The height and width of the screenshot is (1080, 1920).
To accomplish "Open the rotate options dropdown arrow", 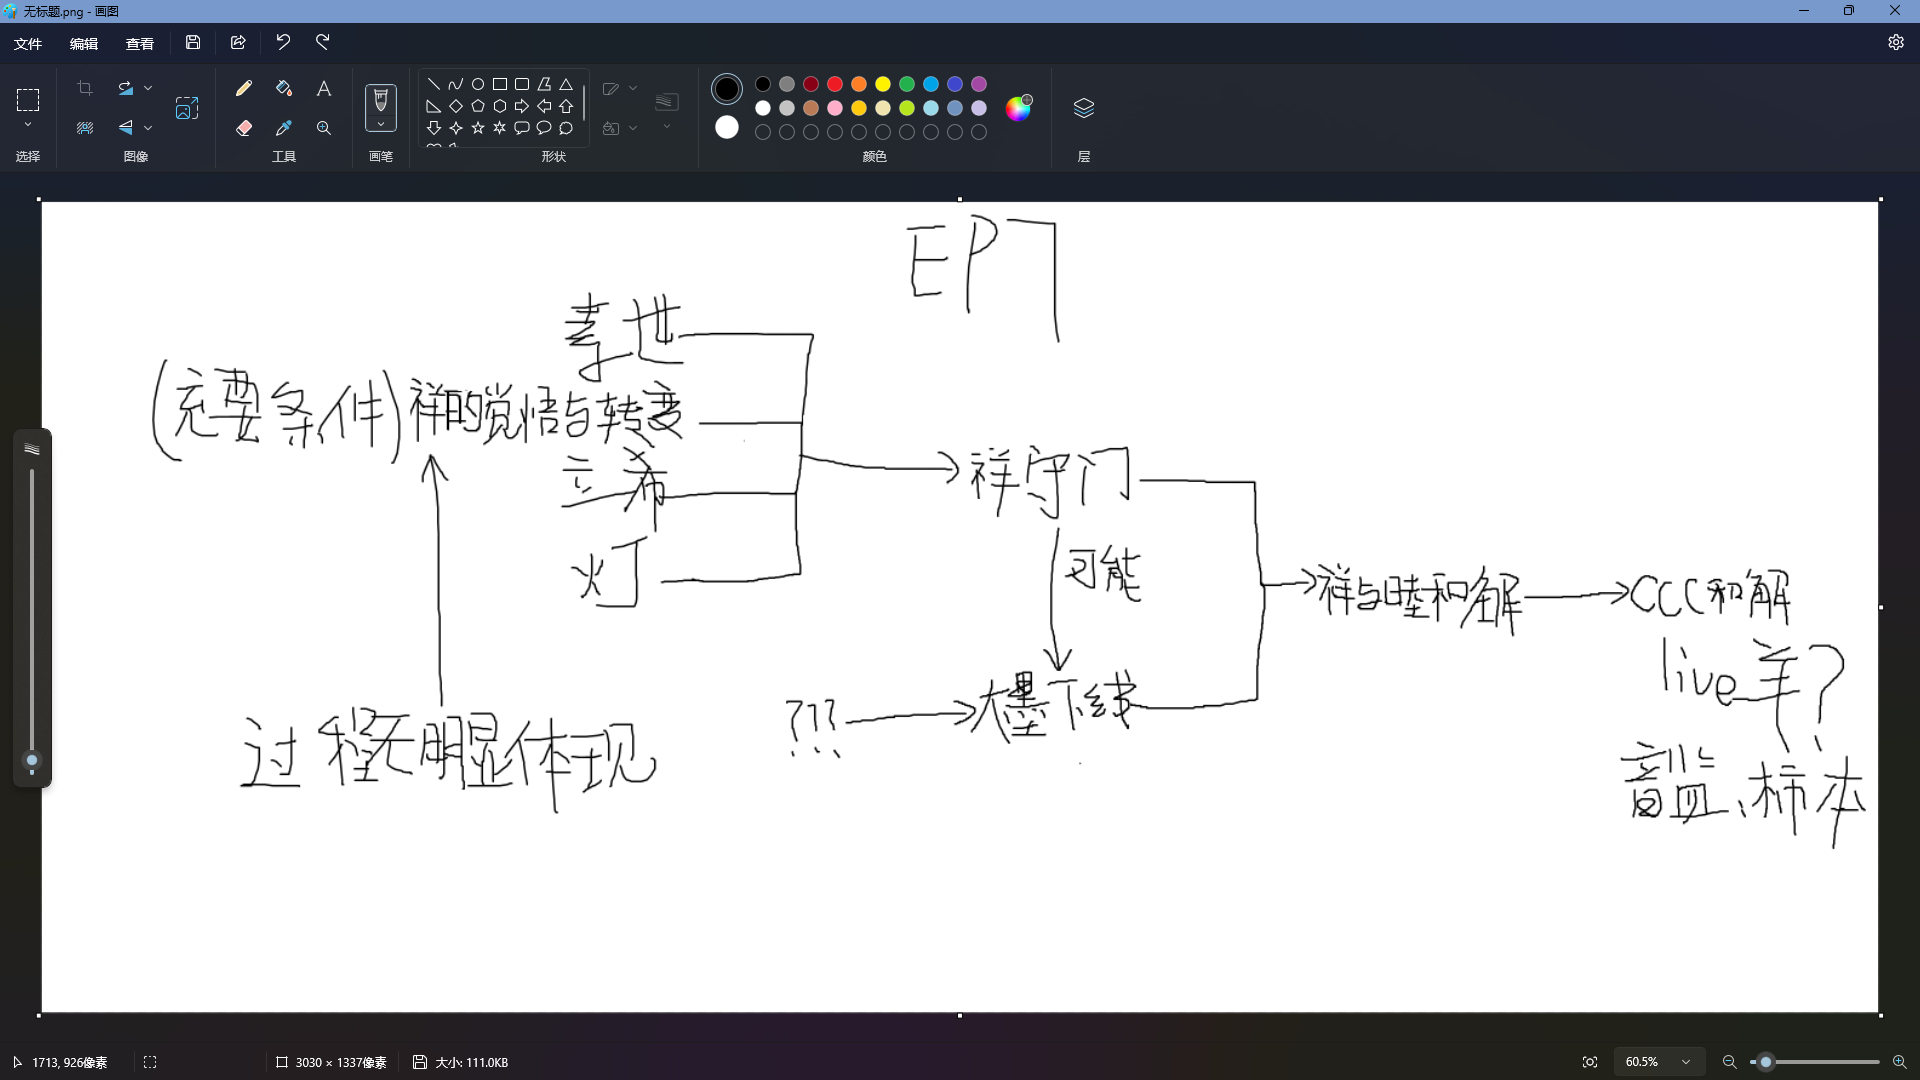I will click(148, 88).
